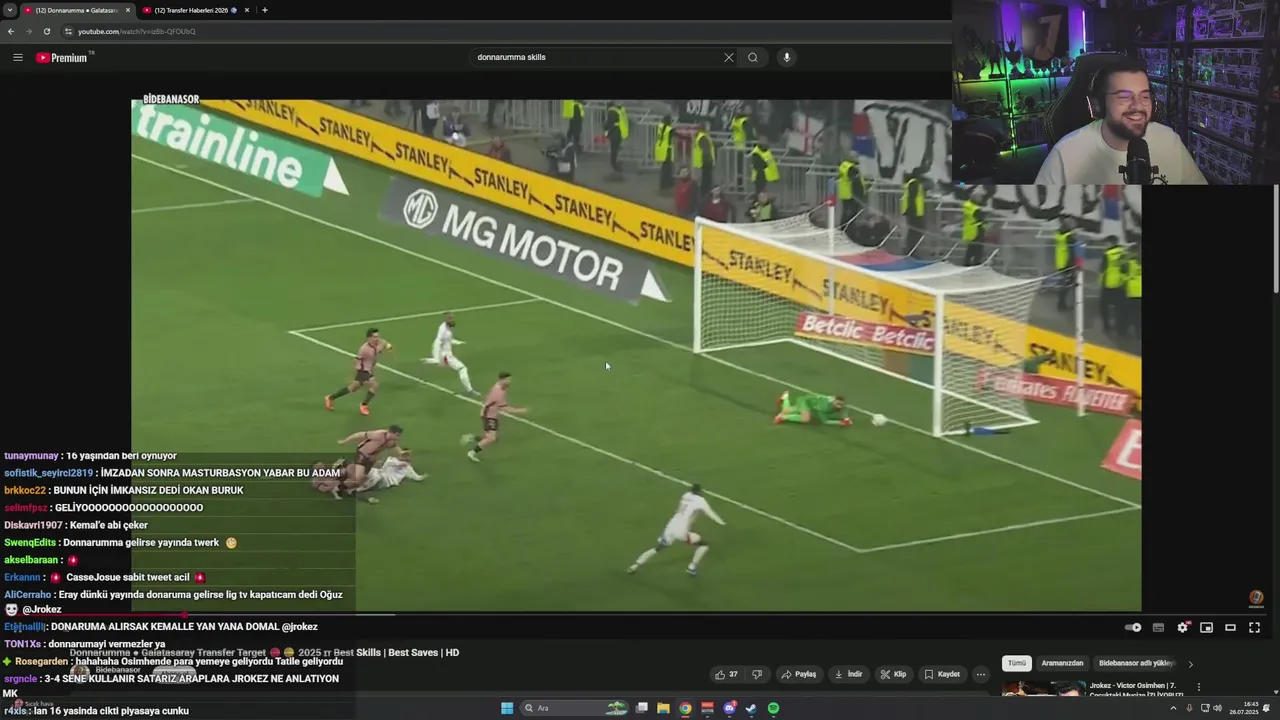Image resolution: width=1280 pixels, height=720 pixels.
Task: Click the Paylaş share button
Action: coord(799,674)
